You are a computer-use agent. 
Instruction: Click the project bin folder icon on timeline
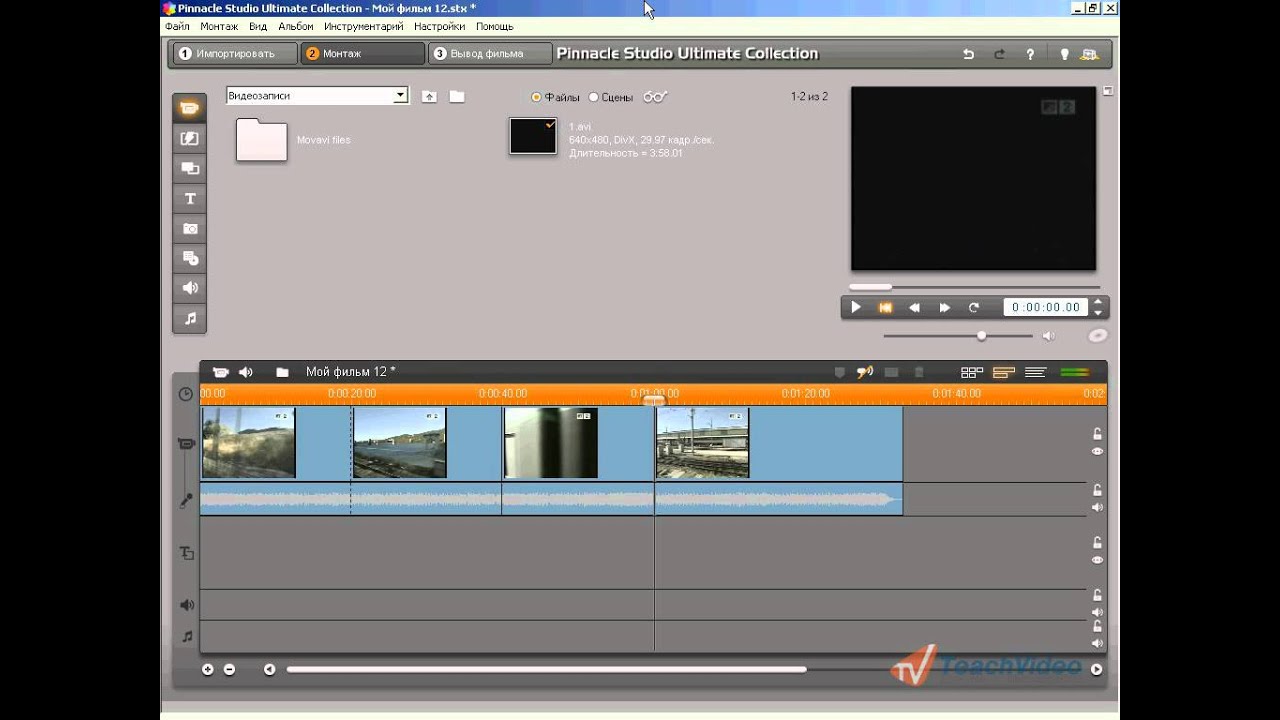coord(282,372)
